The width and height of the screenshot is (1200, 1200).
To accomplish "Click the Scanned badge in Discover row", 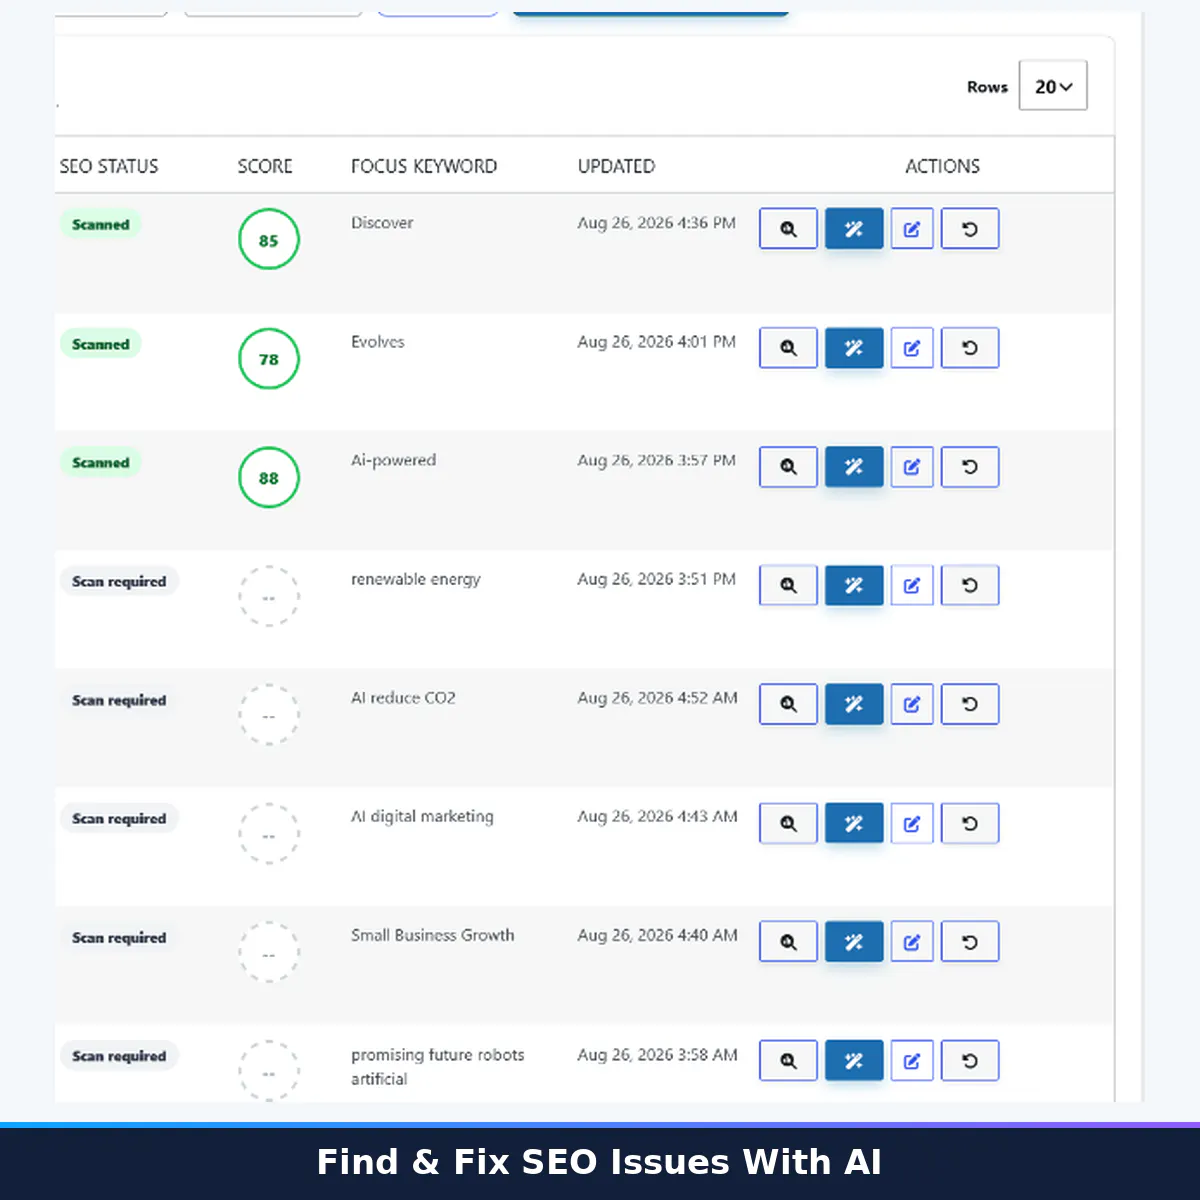I will [x=101, y=225].
